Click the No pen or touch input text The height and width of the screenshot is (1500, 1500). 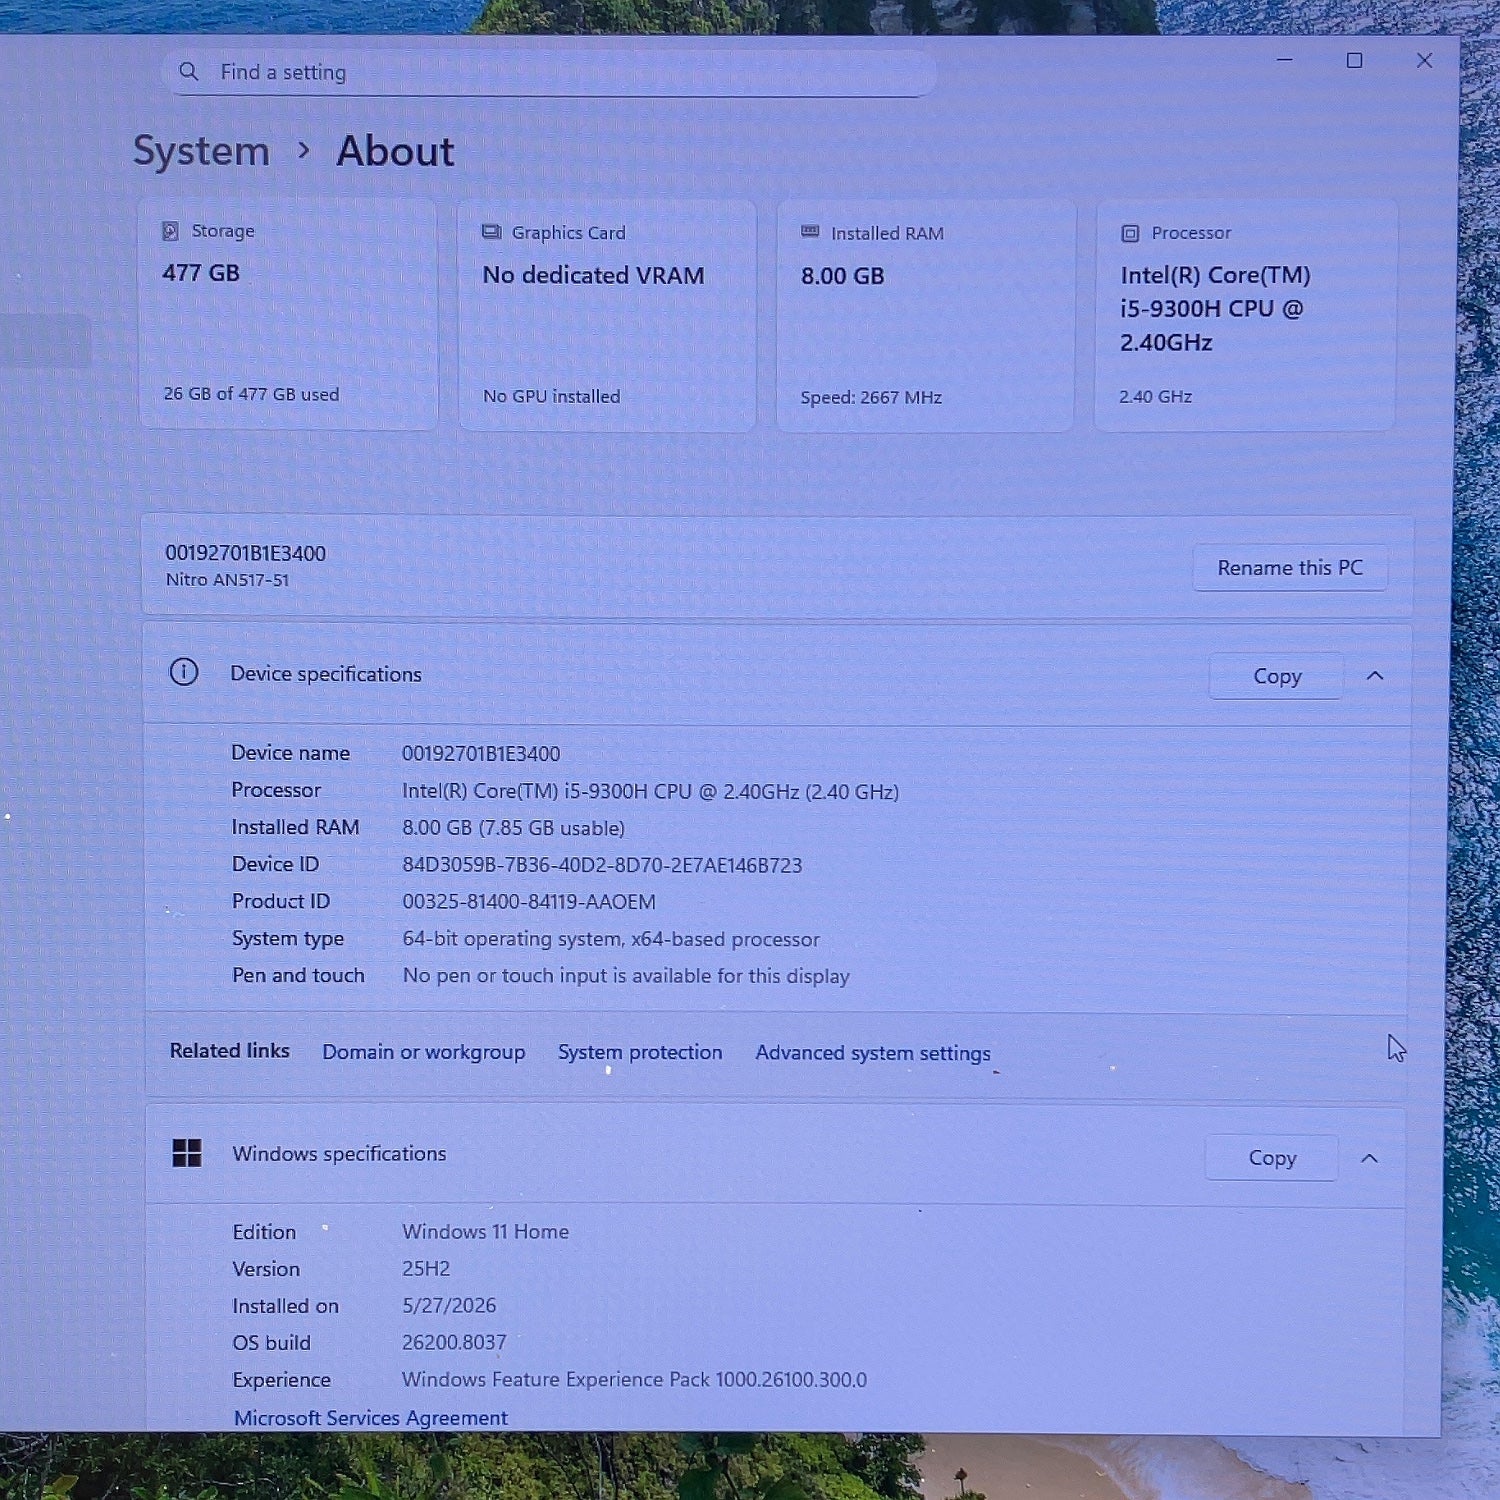click(626, 976)
